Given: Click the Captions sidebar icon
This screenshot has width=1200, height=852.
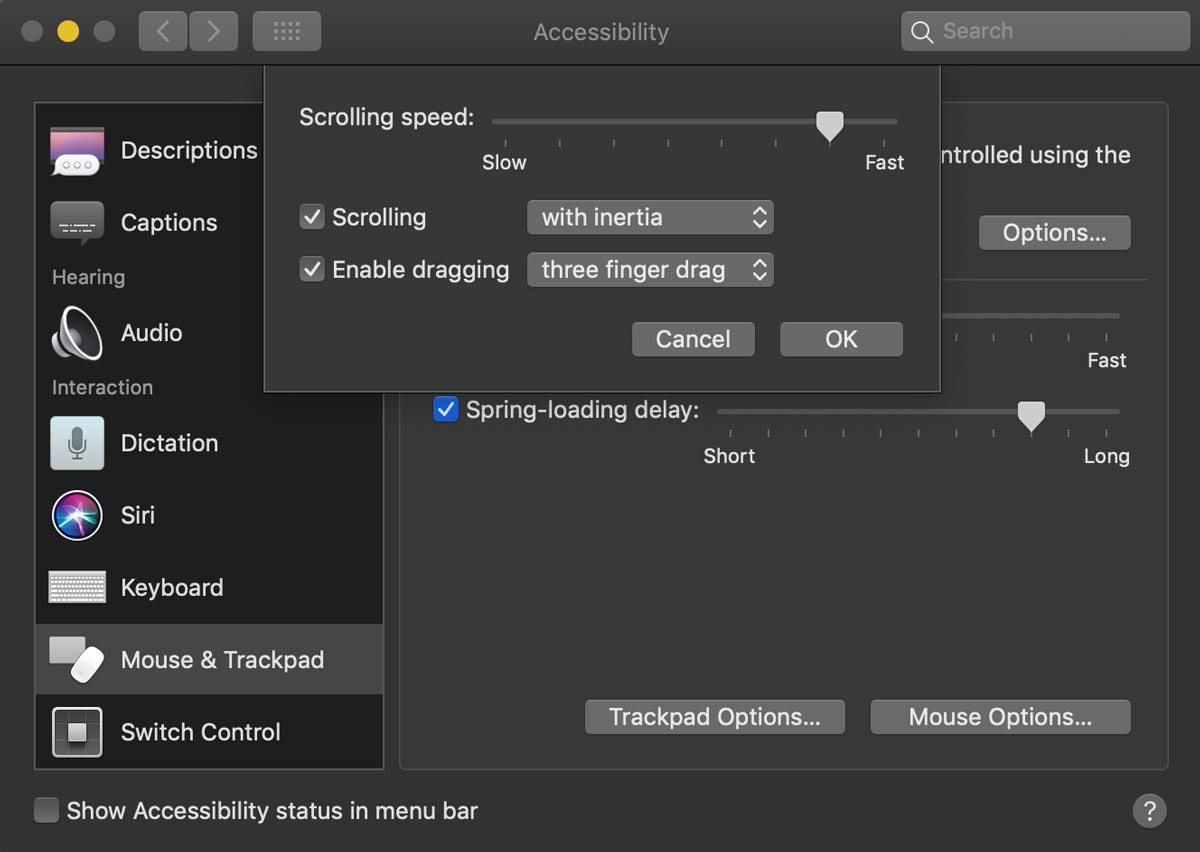Looking at the screenshot, I should click(x=77, y=223).
